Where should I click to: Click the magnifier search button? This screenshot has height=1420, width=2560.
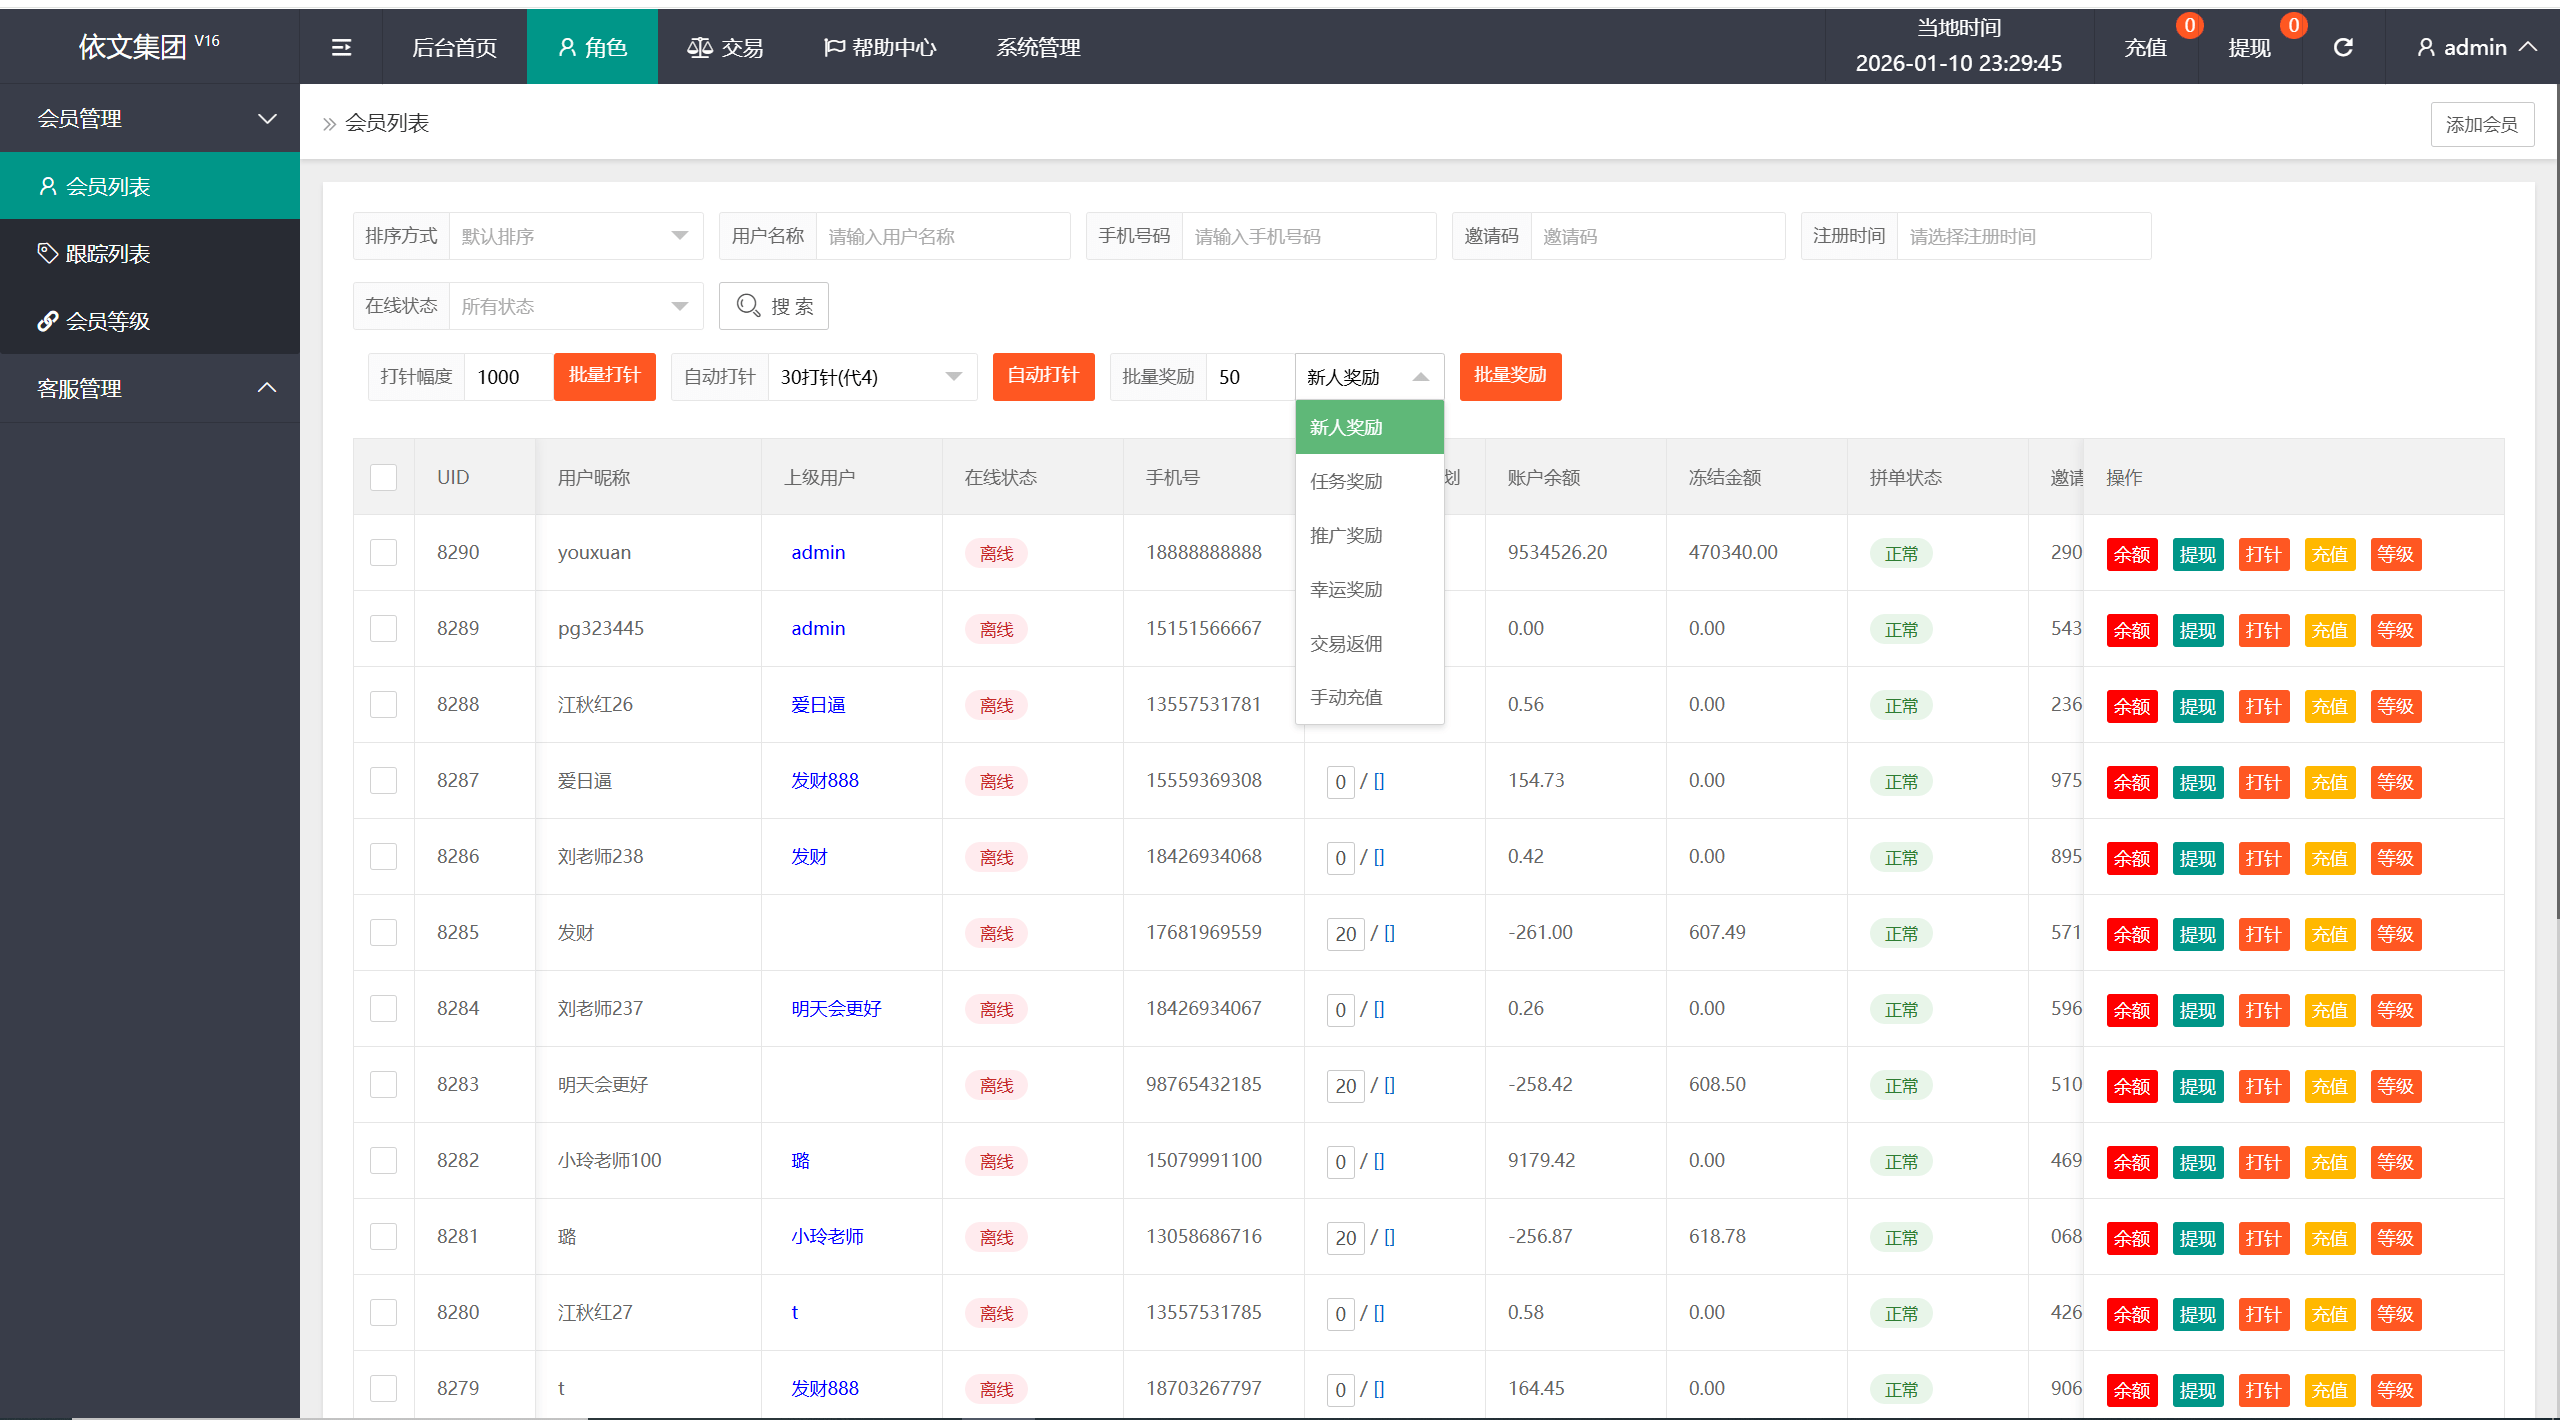click(774, 306)
